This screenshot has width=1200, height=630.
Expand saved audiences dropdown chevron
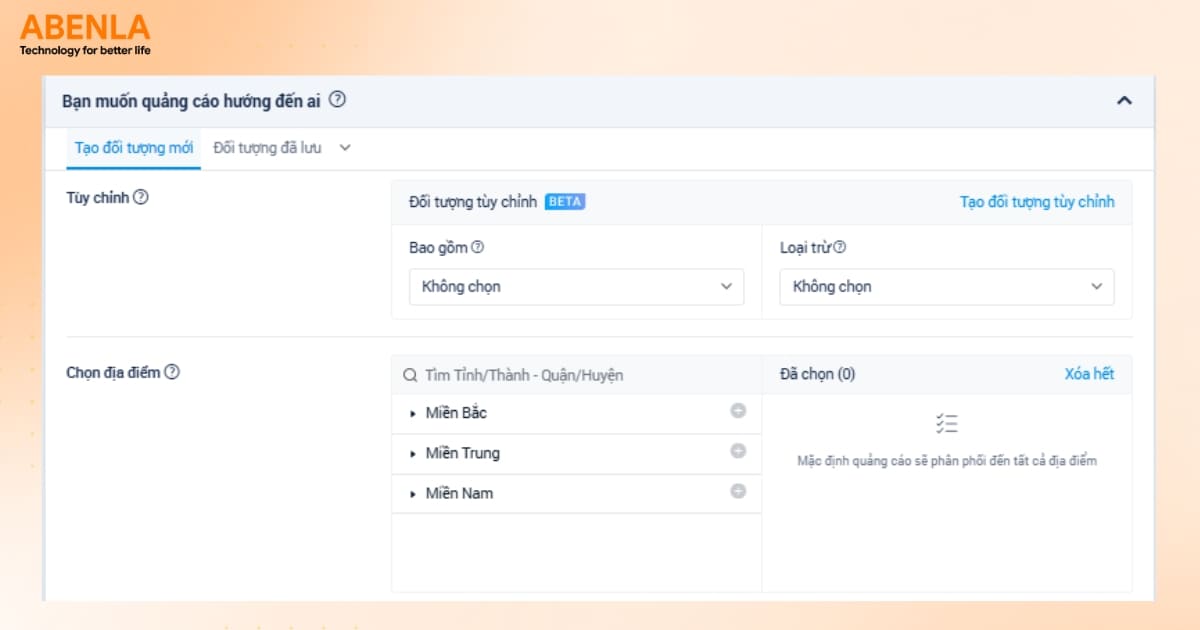[x=345, y=148]
